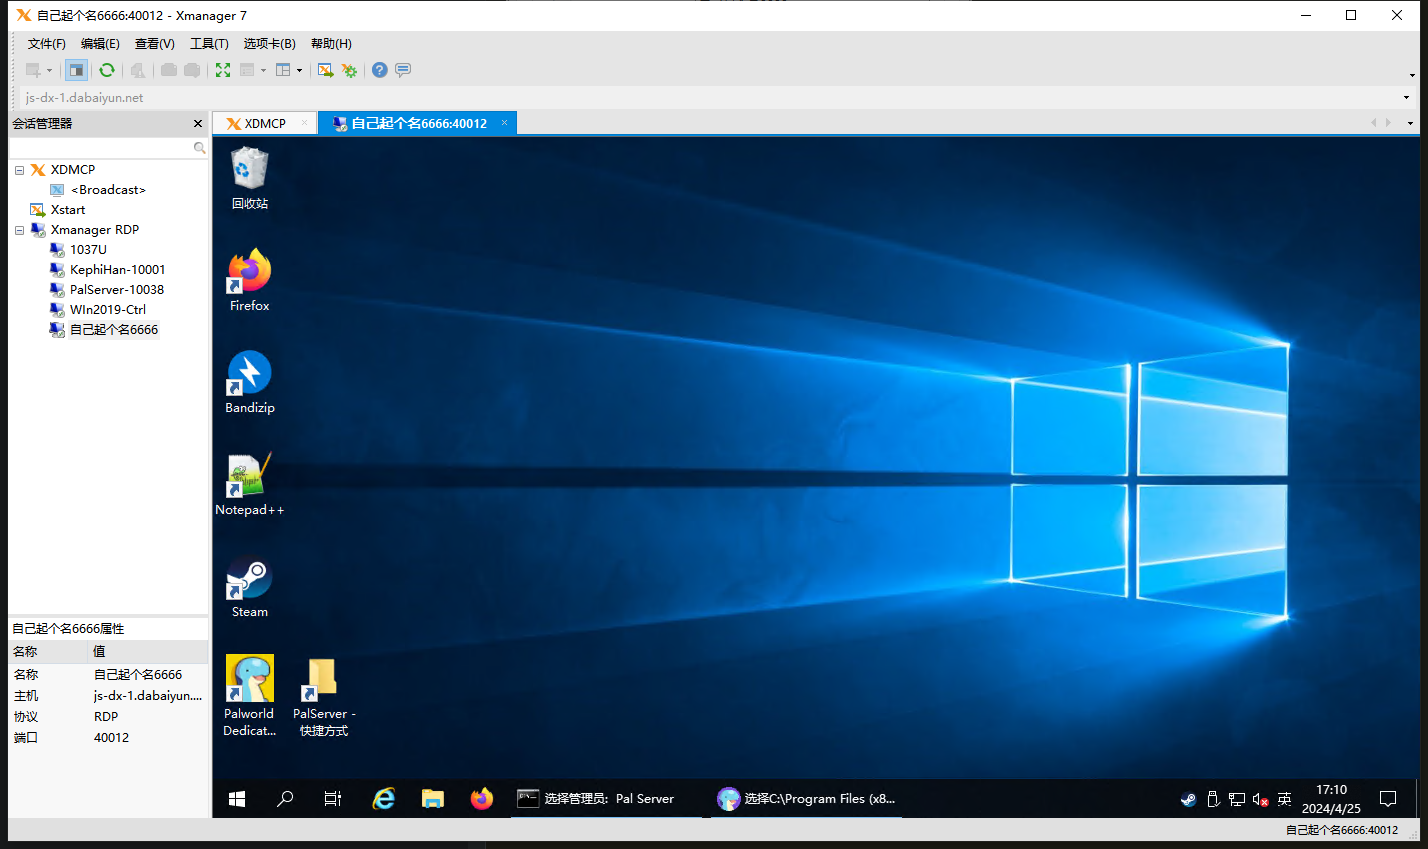This screenshot has width=1428, height=849.
Task: Open the tab list dropdown at the tab bar's right end
Action: [x=1410, y=124]
